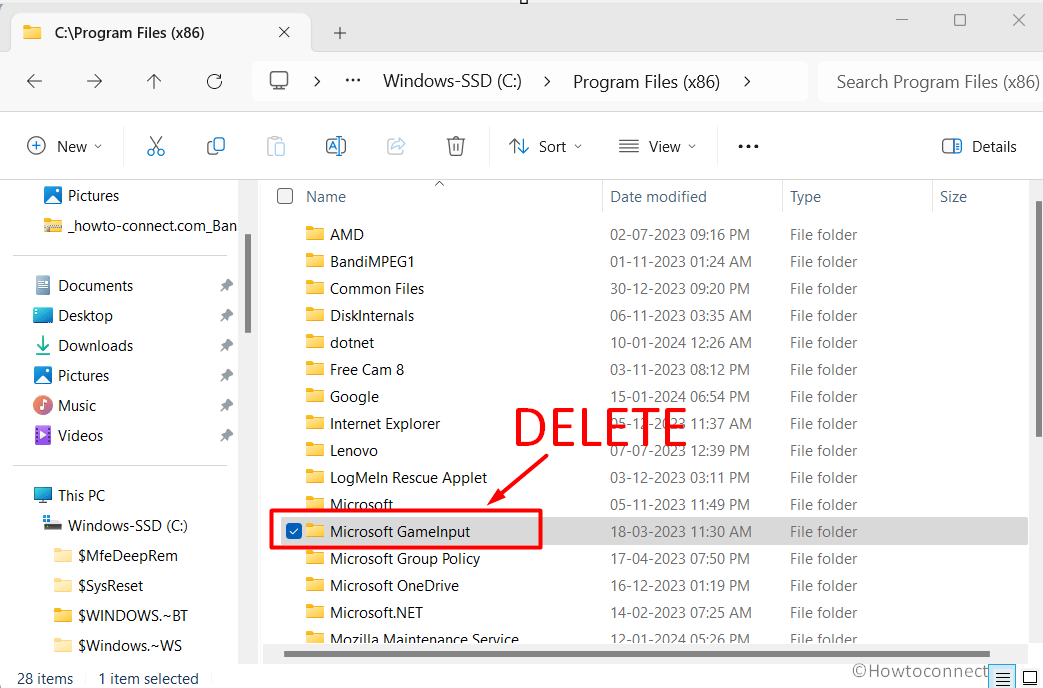
Task: Expand chevron after Windows-SSD (C:) in address bar
Action: [x=547, y=81]
